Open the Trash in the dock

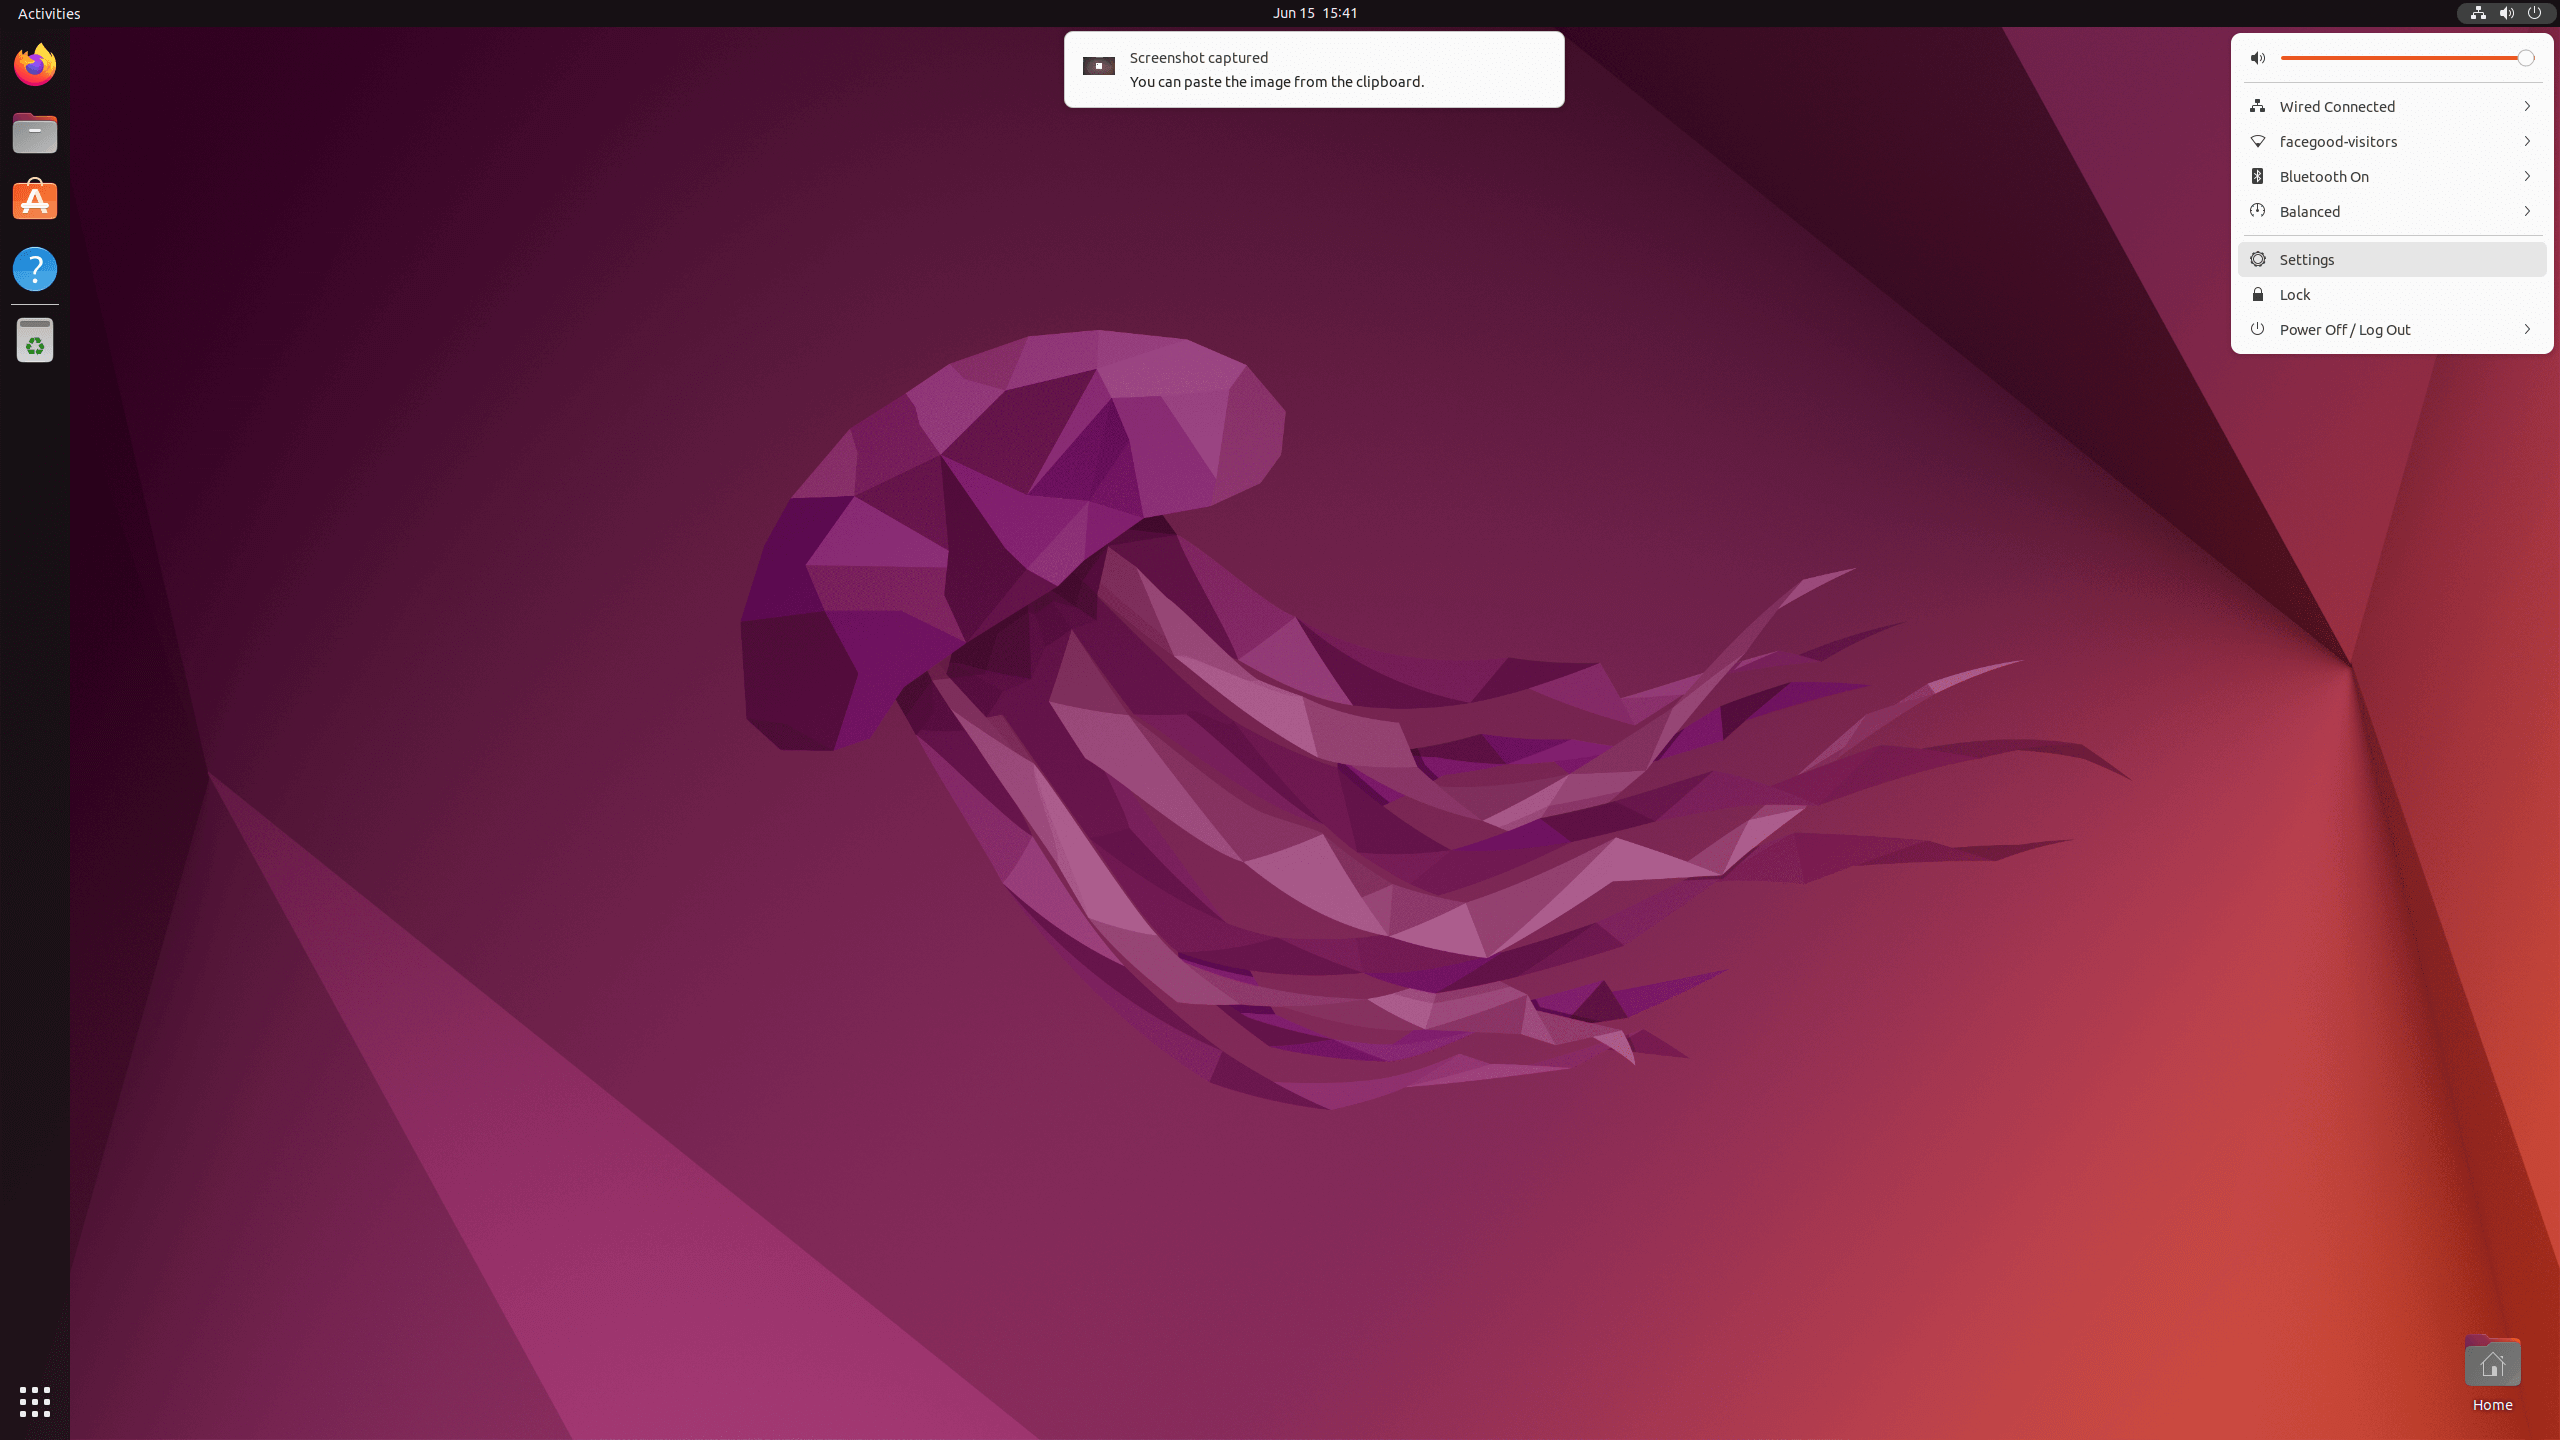point(35,340)
